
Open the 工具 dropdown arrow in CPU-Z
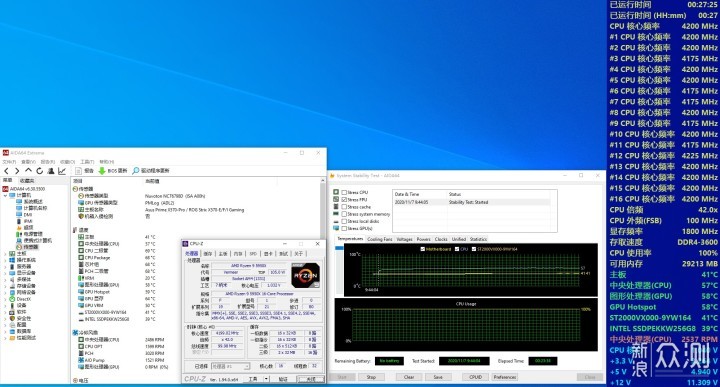tap(266, 379)
